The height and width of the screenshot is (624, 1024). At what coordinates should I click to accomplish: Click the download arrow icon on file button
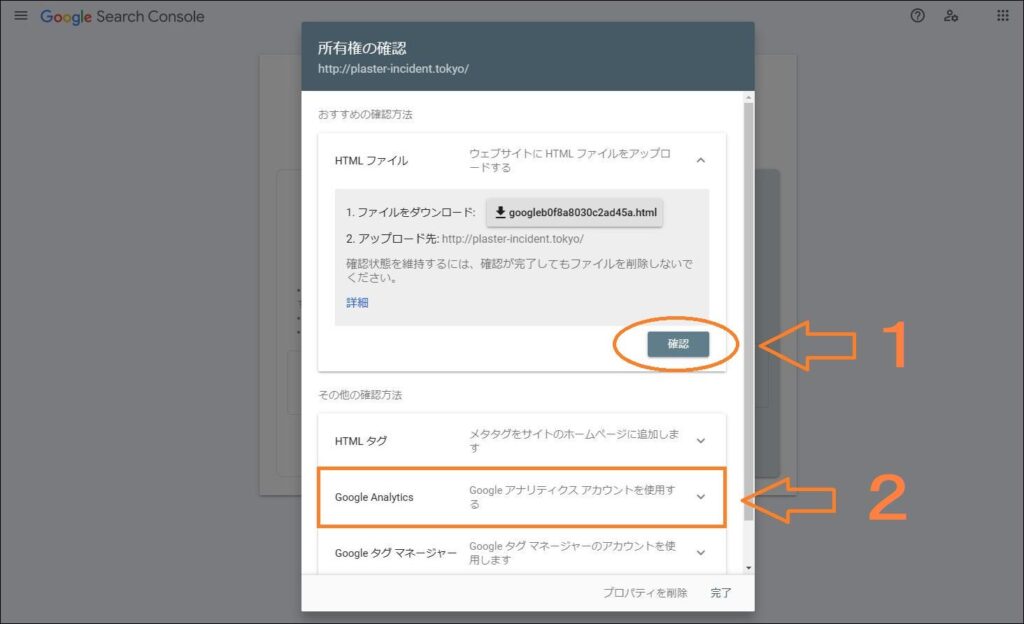(x=500, y=212)
